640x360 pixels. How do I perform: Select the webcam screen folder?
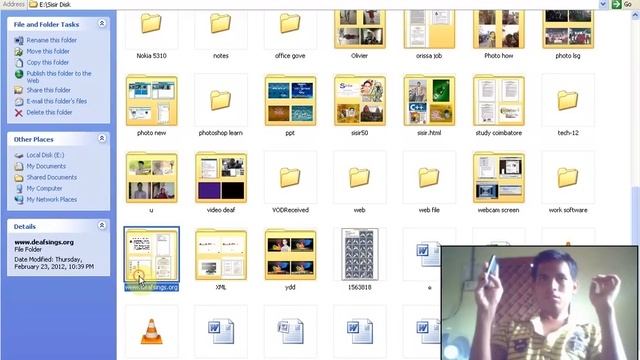click(x=498, y=178)
